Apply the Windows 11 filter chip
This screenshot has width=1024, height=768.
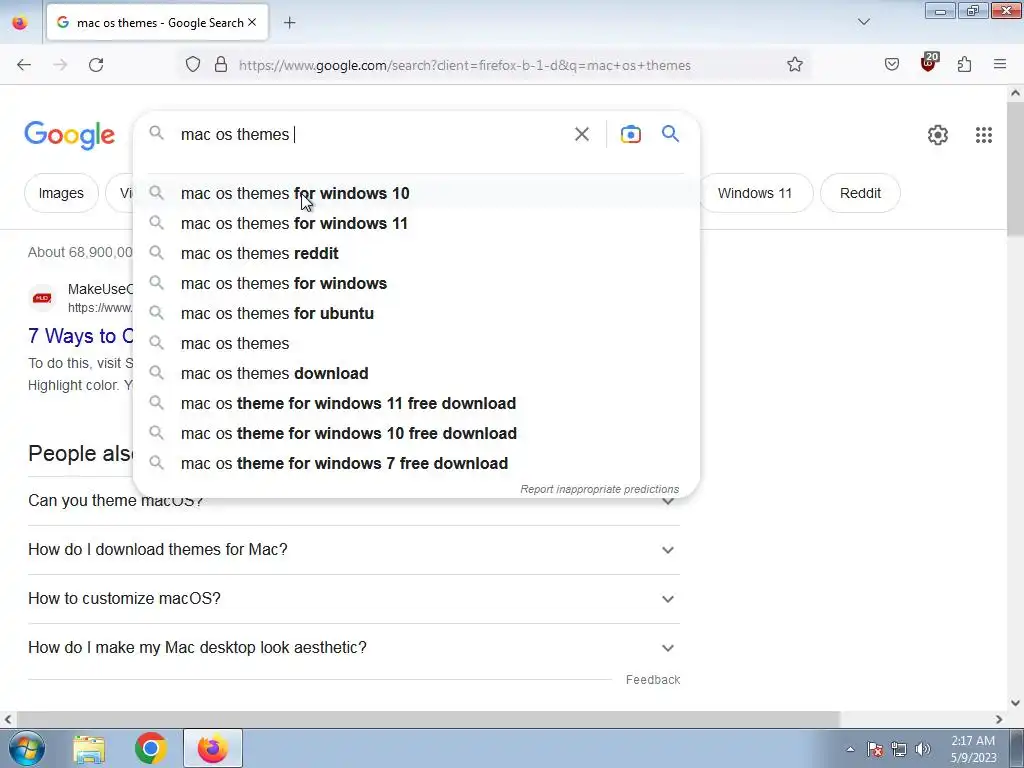754,193
